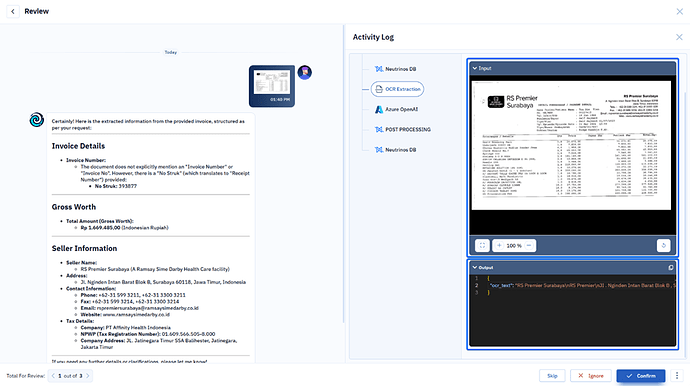690x386 pixels.
Task: Close the Review page with top X
Action: (x=679, y=11)
